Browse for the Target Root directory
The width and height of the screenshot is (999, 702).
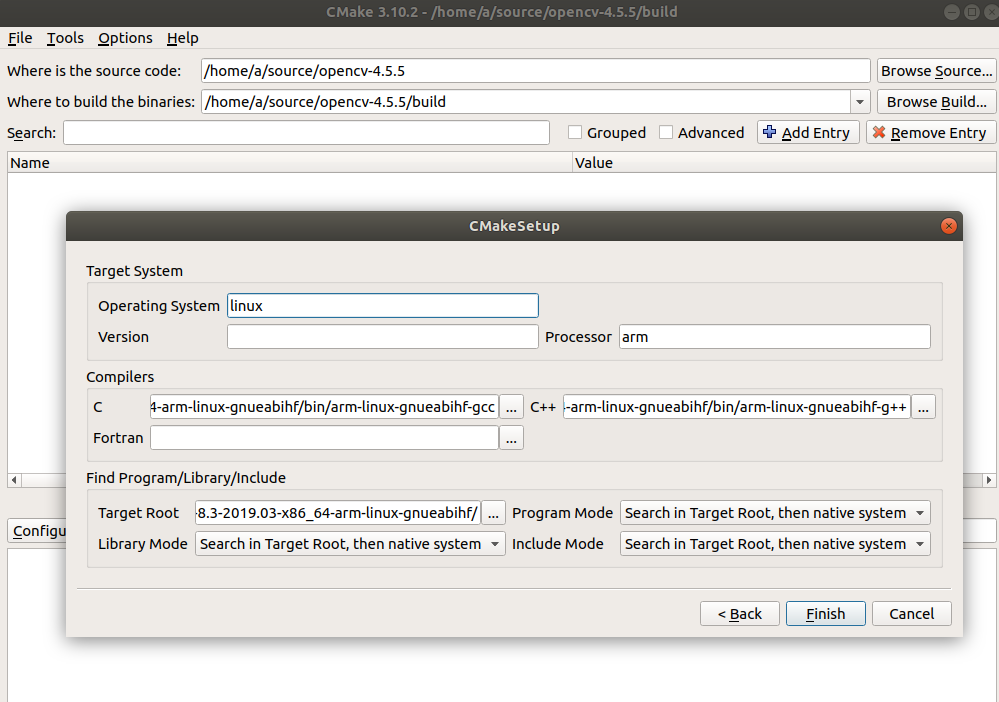click(493, 513)
